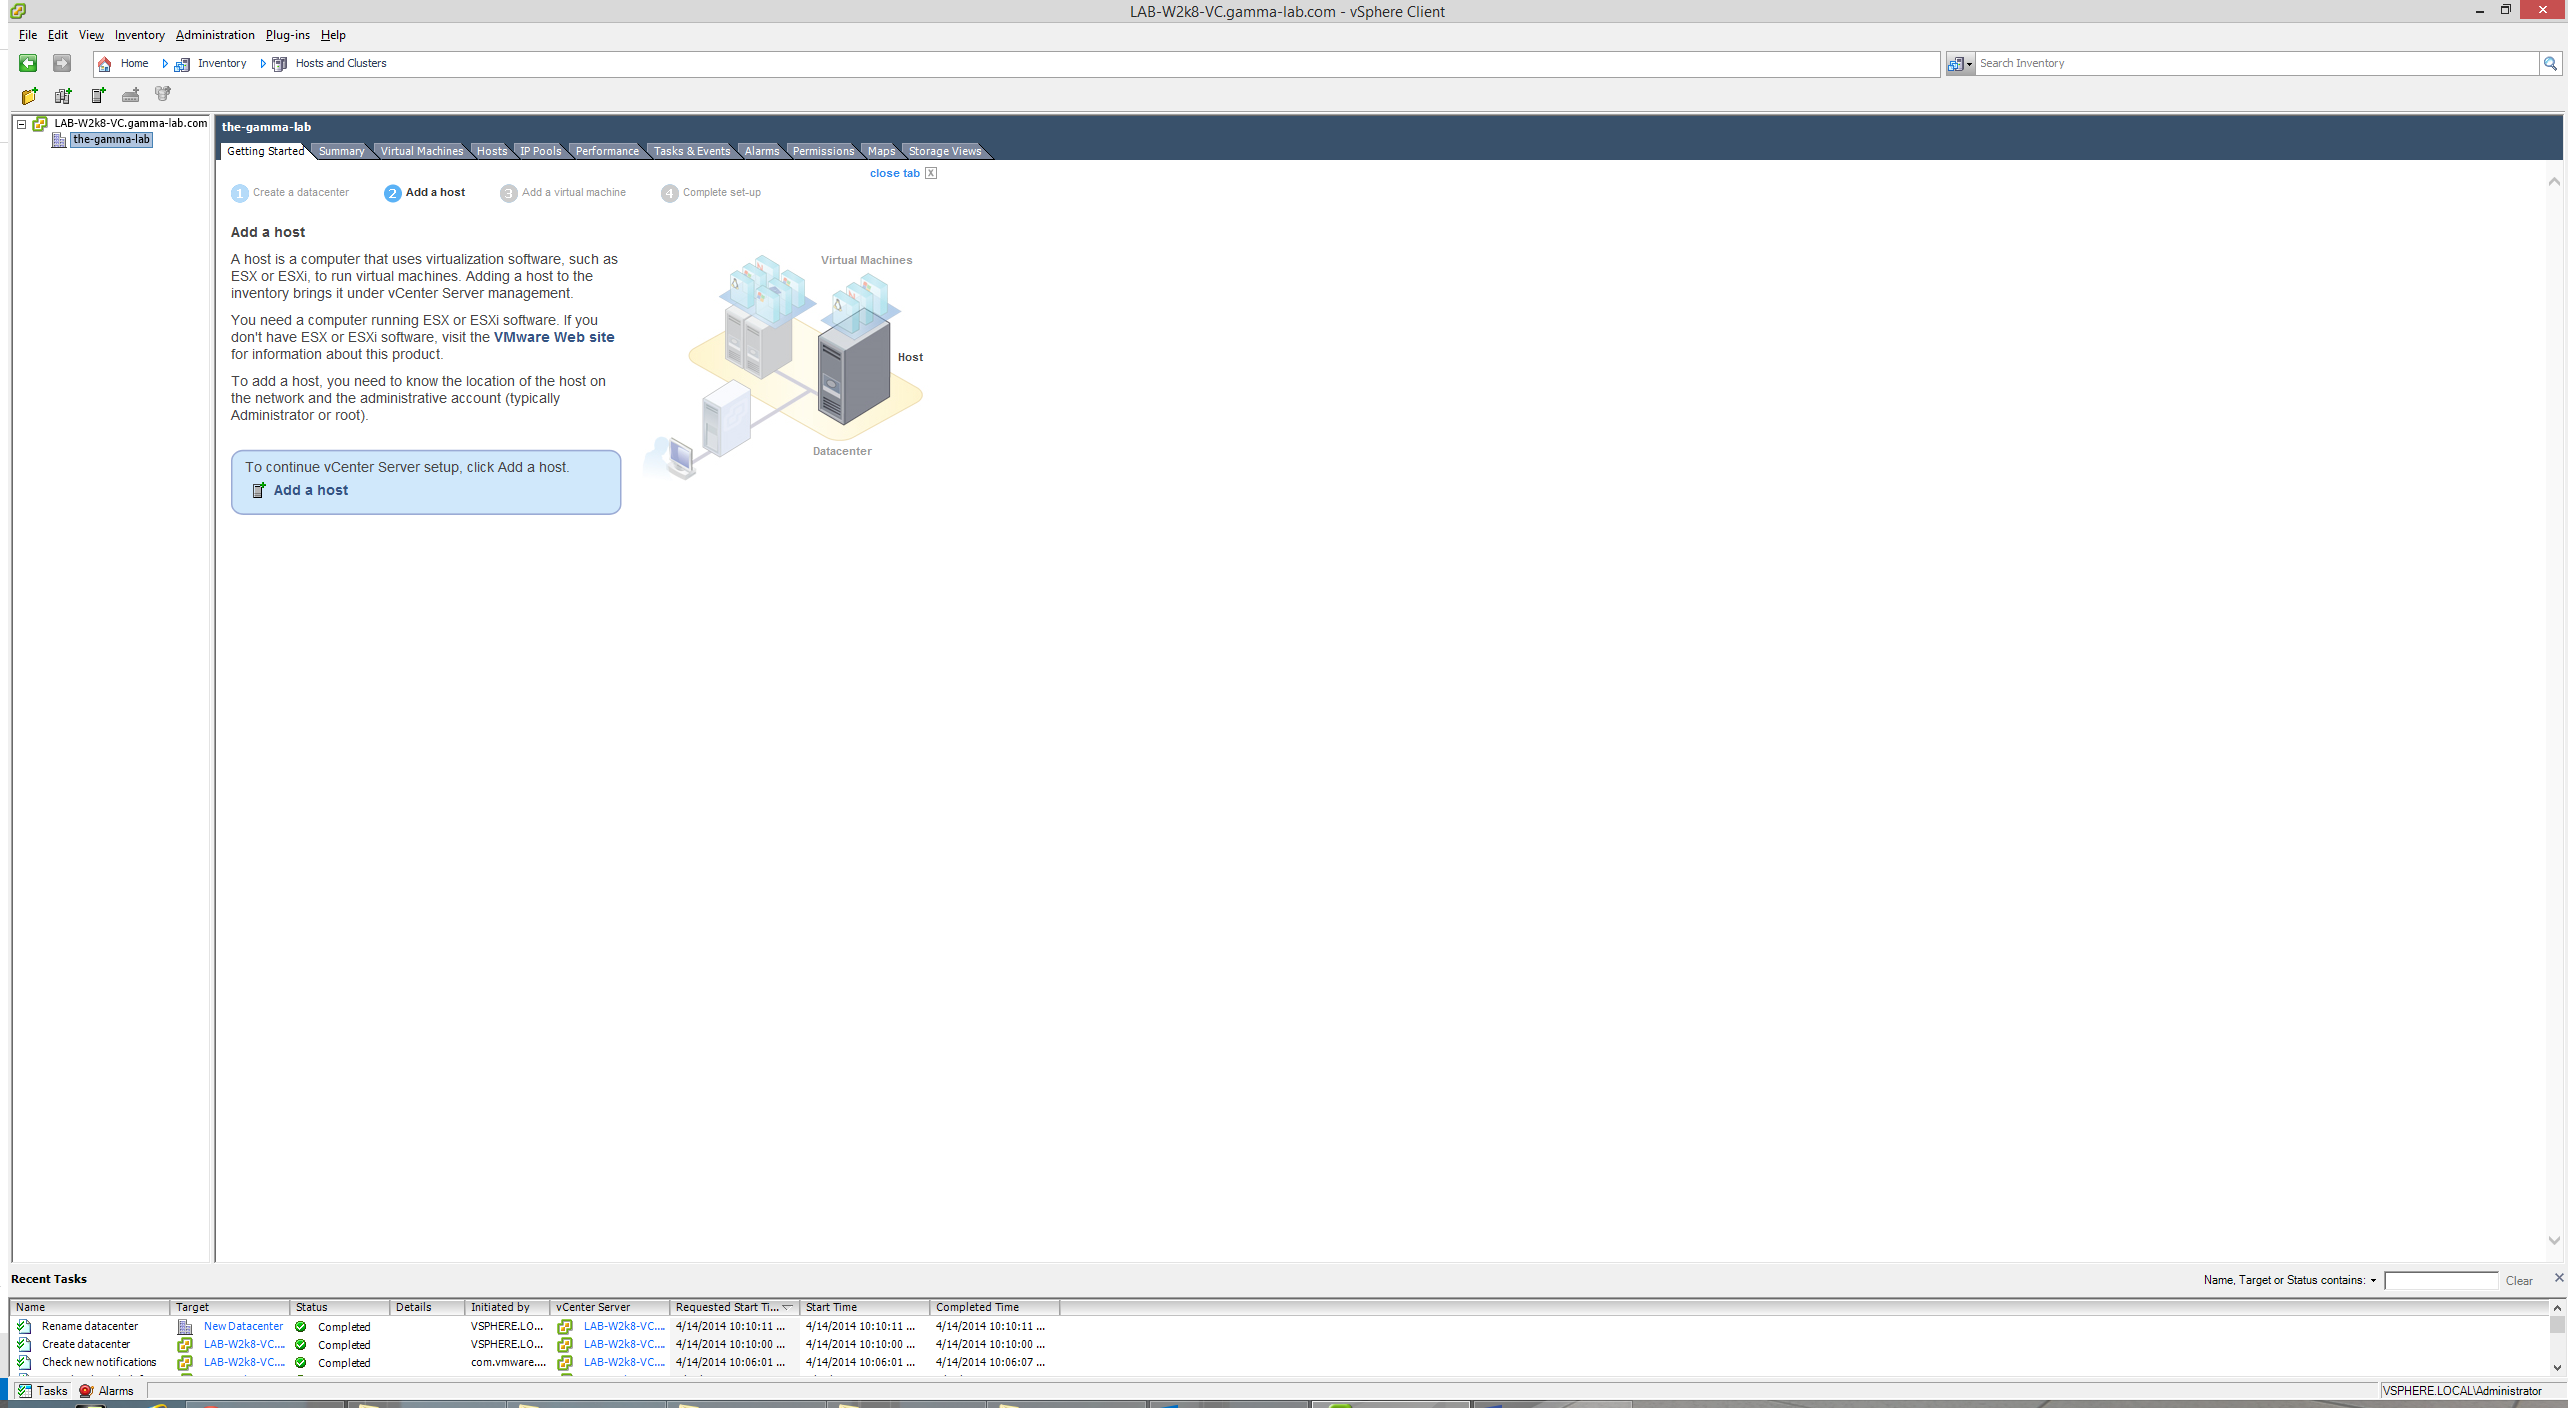Open the search type dropdown beside Search Inventory
The height and width of the screenshot is (1408, 2568).
1960,64
